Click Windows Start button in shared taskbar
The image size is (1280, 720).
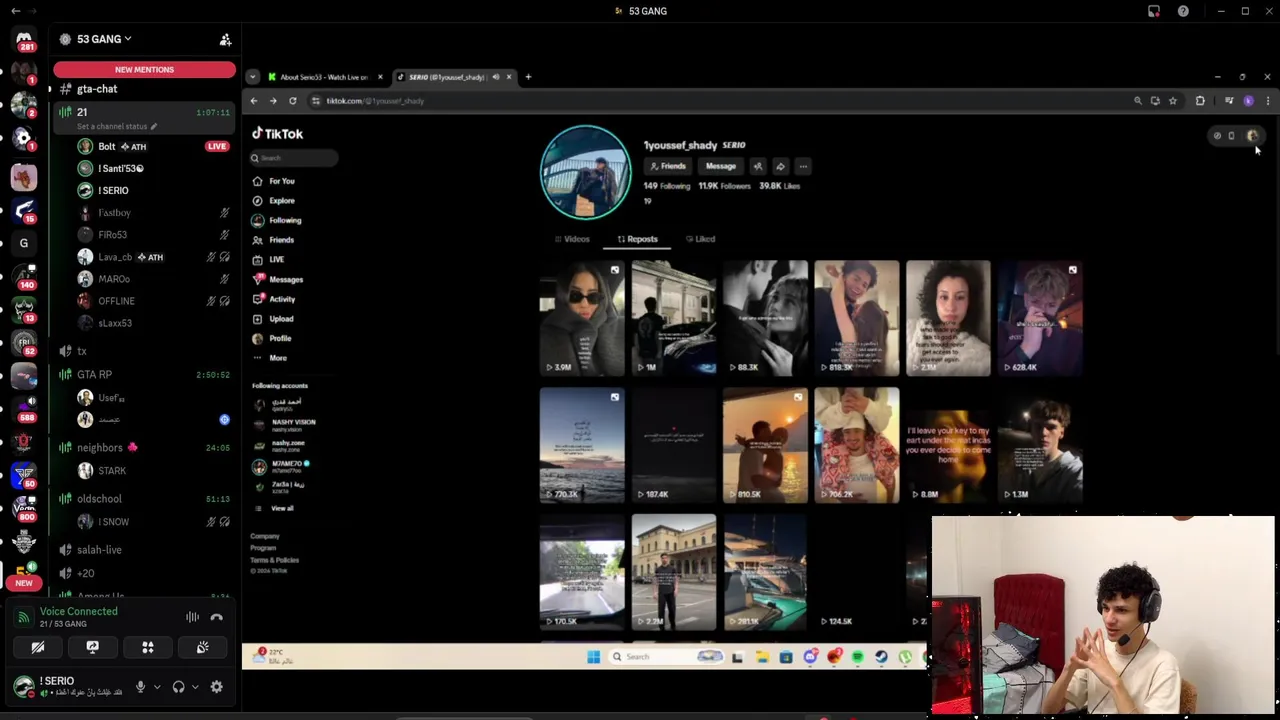click(593, 657)
